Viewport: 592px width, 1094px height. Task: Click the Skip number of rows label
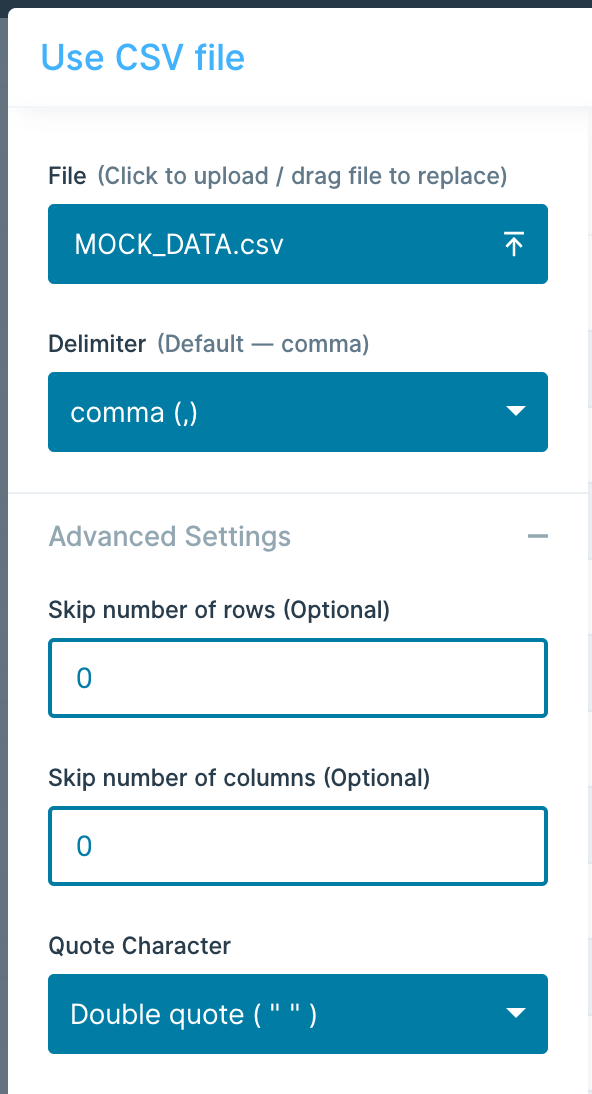219,610
